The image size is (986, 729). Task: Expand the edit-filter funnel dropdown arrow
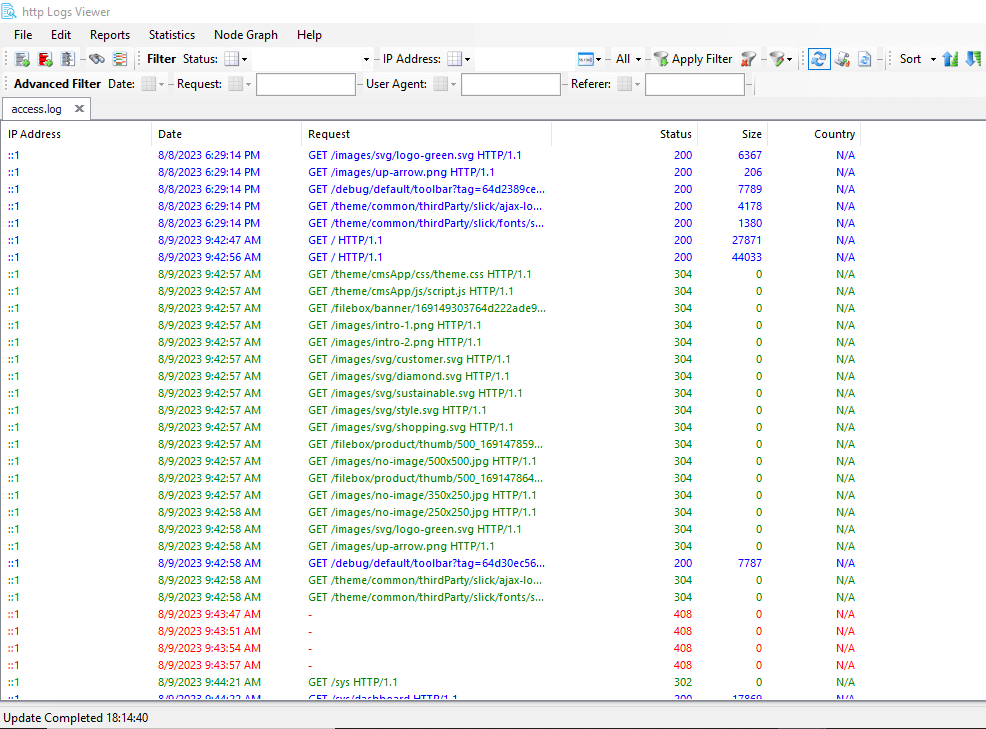point(790,60)
